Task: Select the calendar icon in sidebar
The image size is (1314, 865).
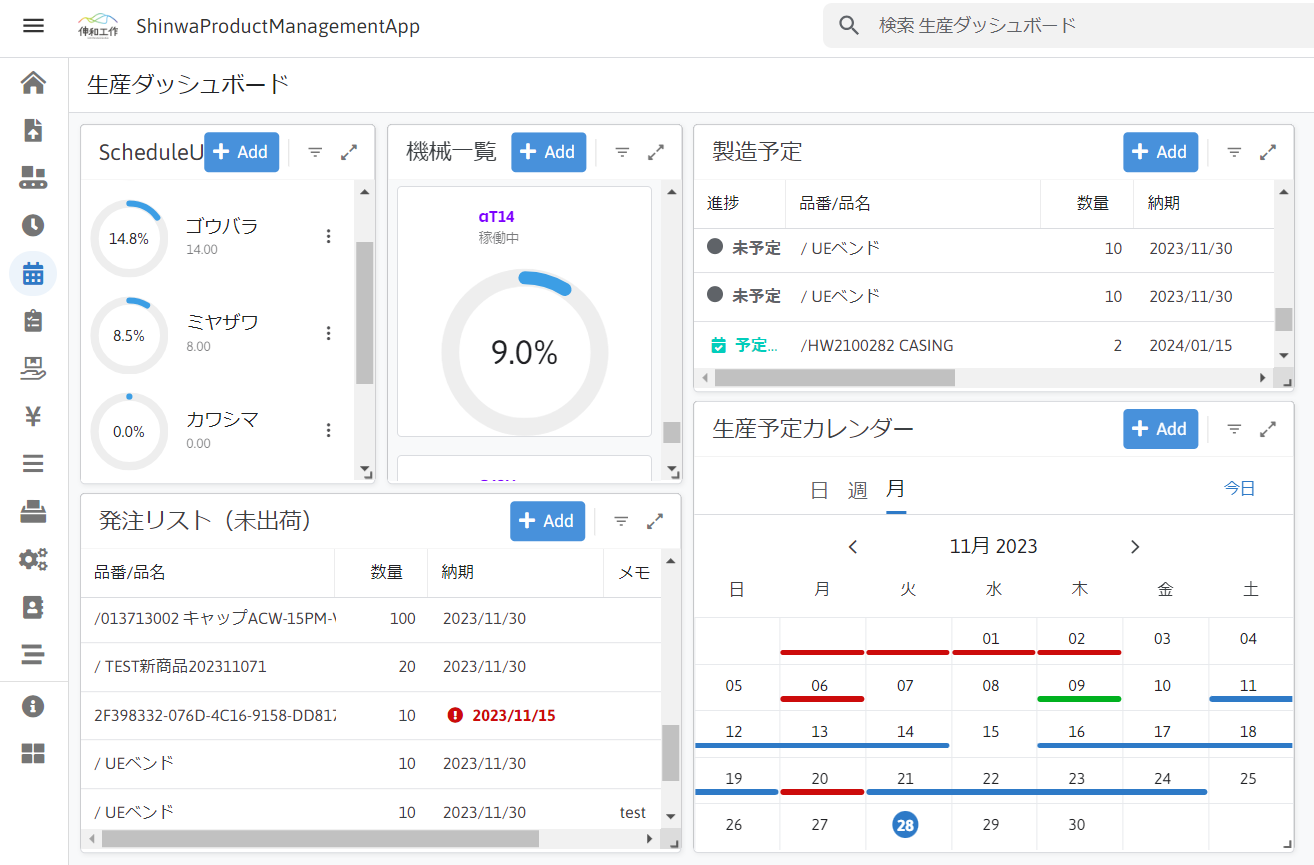Action: (x=33, y=273)
